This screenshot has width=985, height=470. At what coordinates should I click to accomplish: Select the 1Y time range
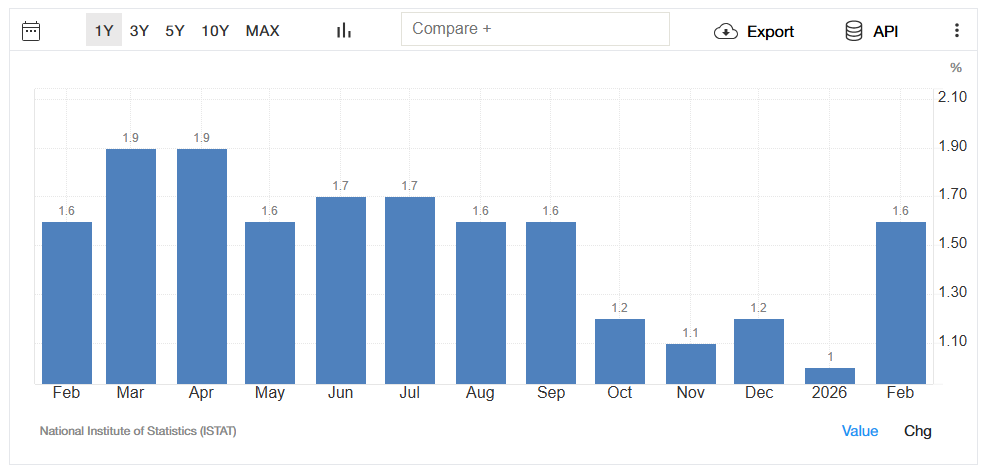click(104, 31)
